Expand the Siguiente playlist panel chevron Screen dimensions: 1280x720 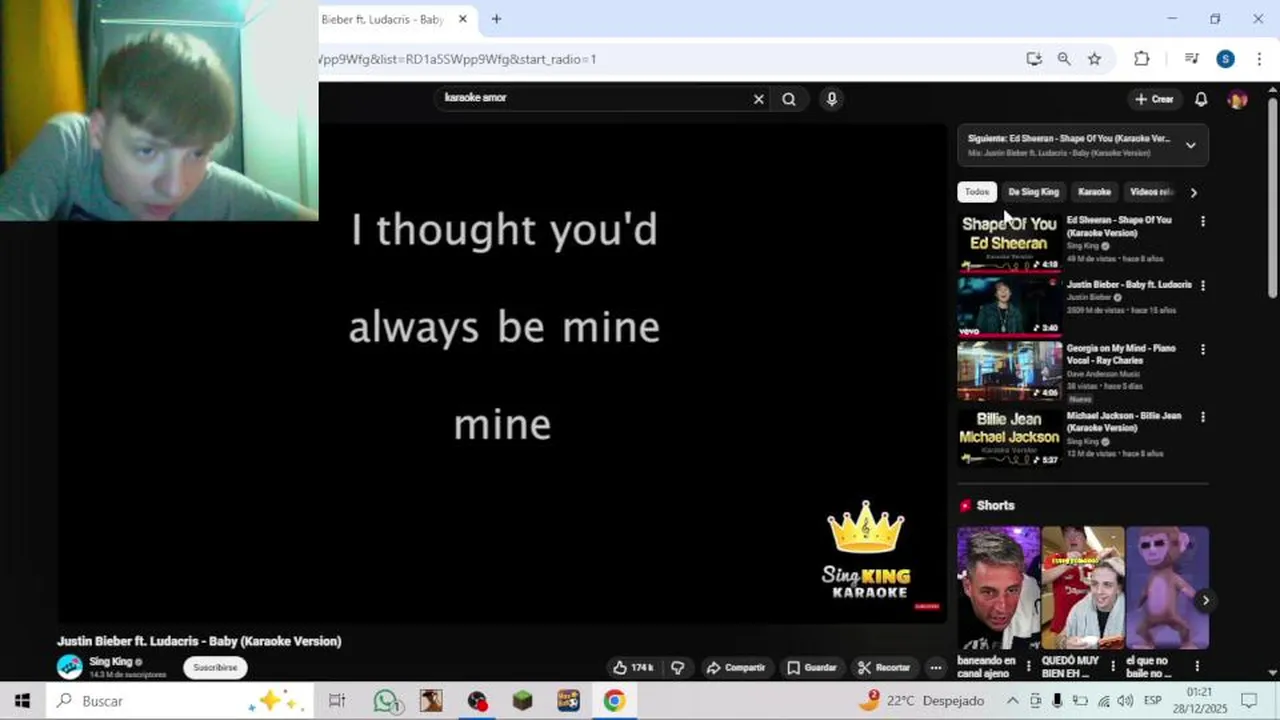pos(1190,145)
